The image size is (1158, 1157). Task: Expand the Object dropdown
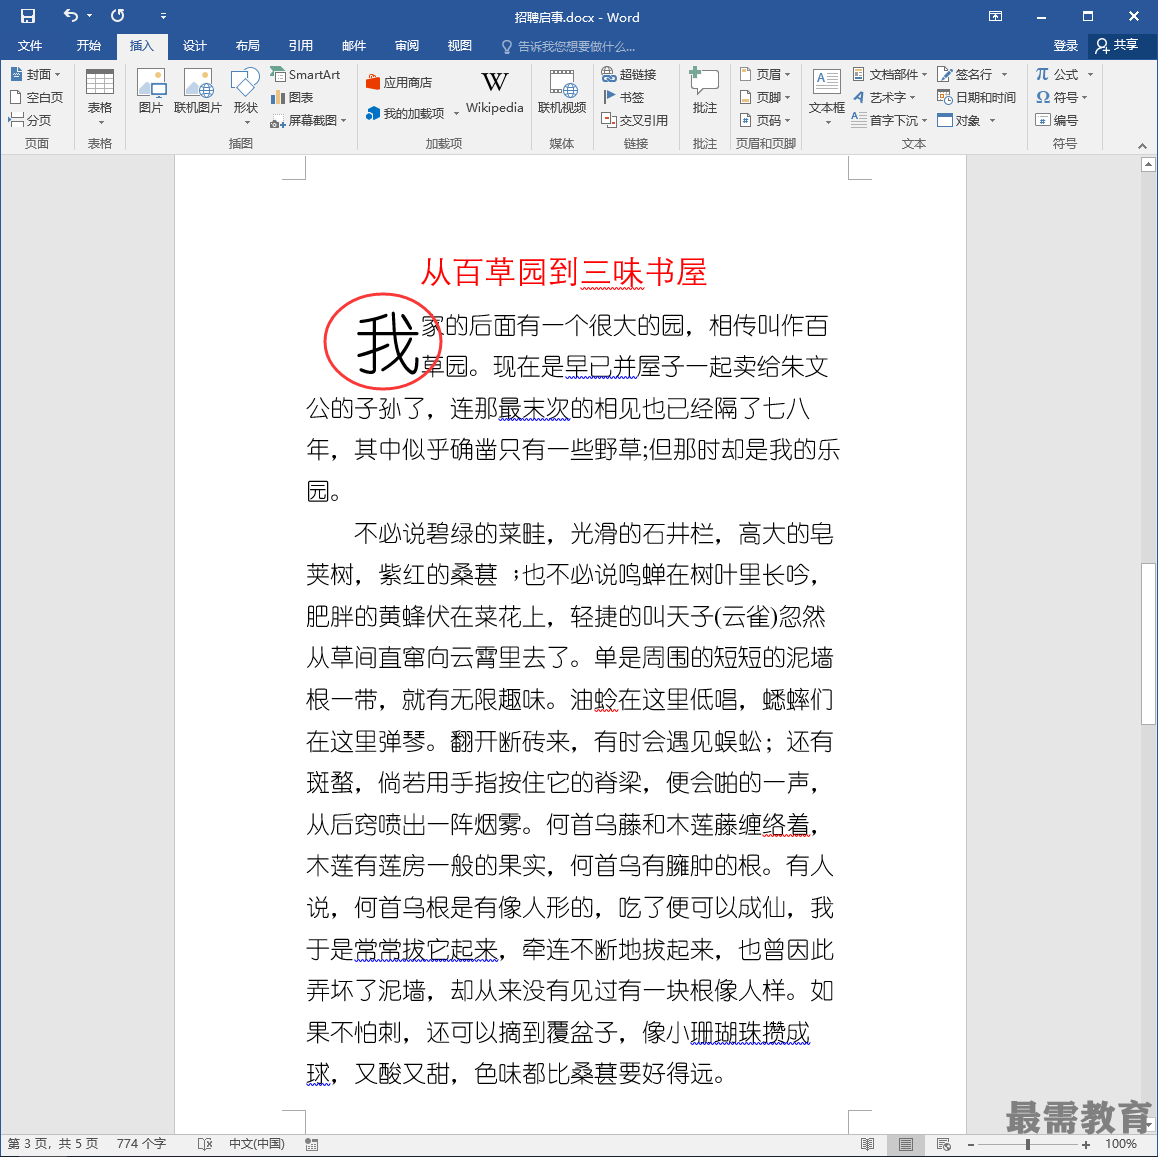coord(993,120)
